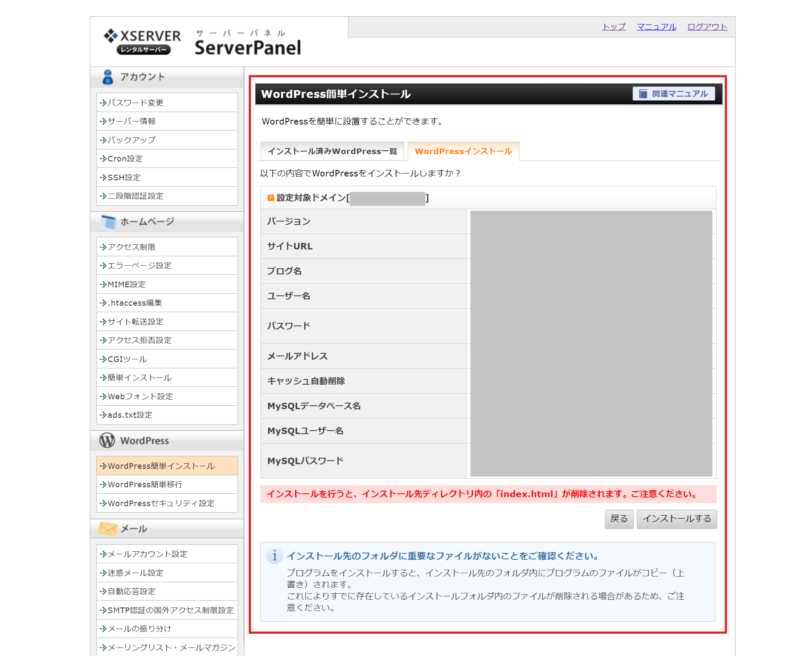Click the 戻る back button
The height and width of the screenshot is (656, 800).
click(x=619, y=519)
